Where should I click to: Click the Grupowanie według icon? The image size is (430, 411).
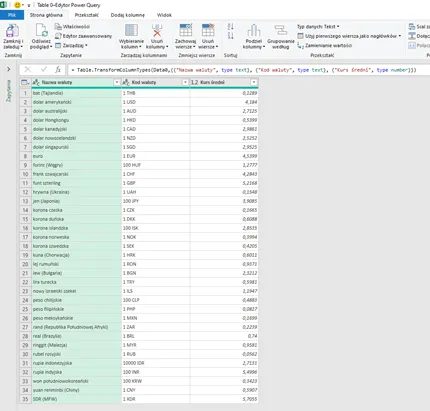[281, 30]
